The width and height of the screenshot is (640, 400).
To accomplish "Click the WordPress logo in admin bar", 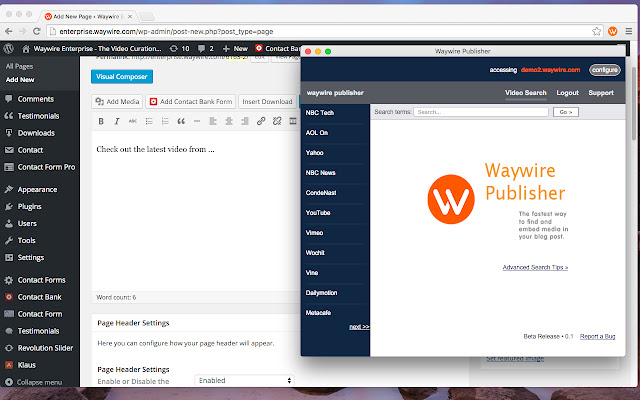I will point(9,49).
